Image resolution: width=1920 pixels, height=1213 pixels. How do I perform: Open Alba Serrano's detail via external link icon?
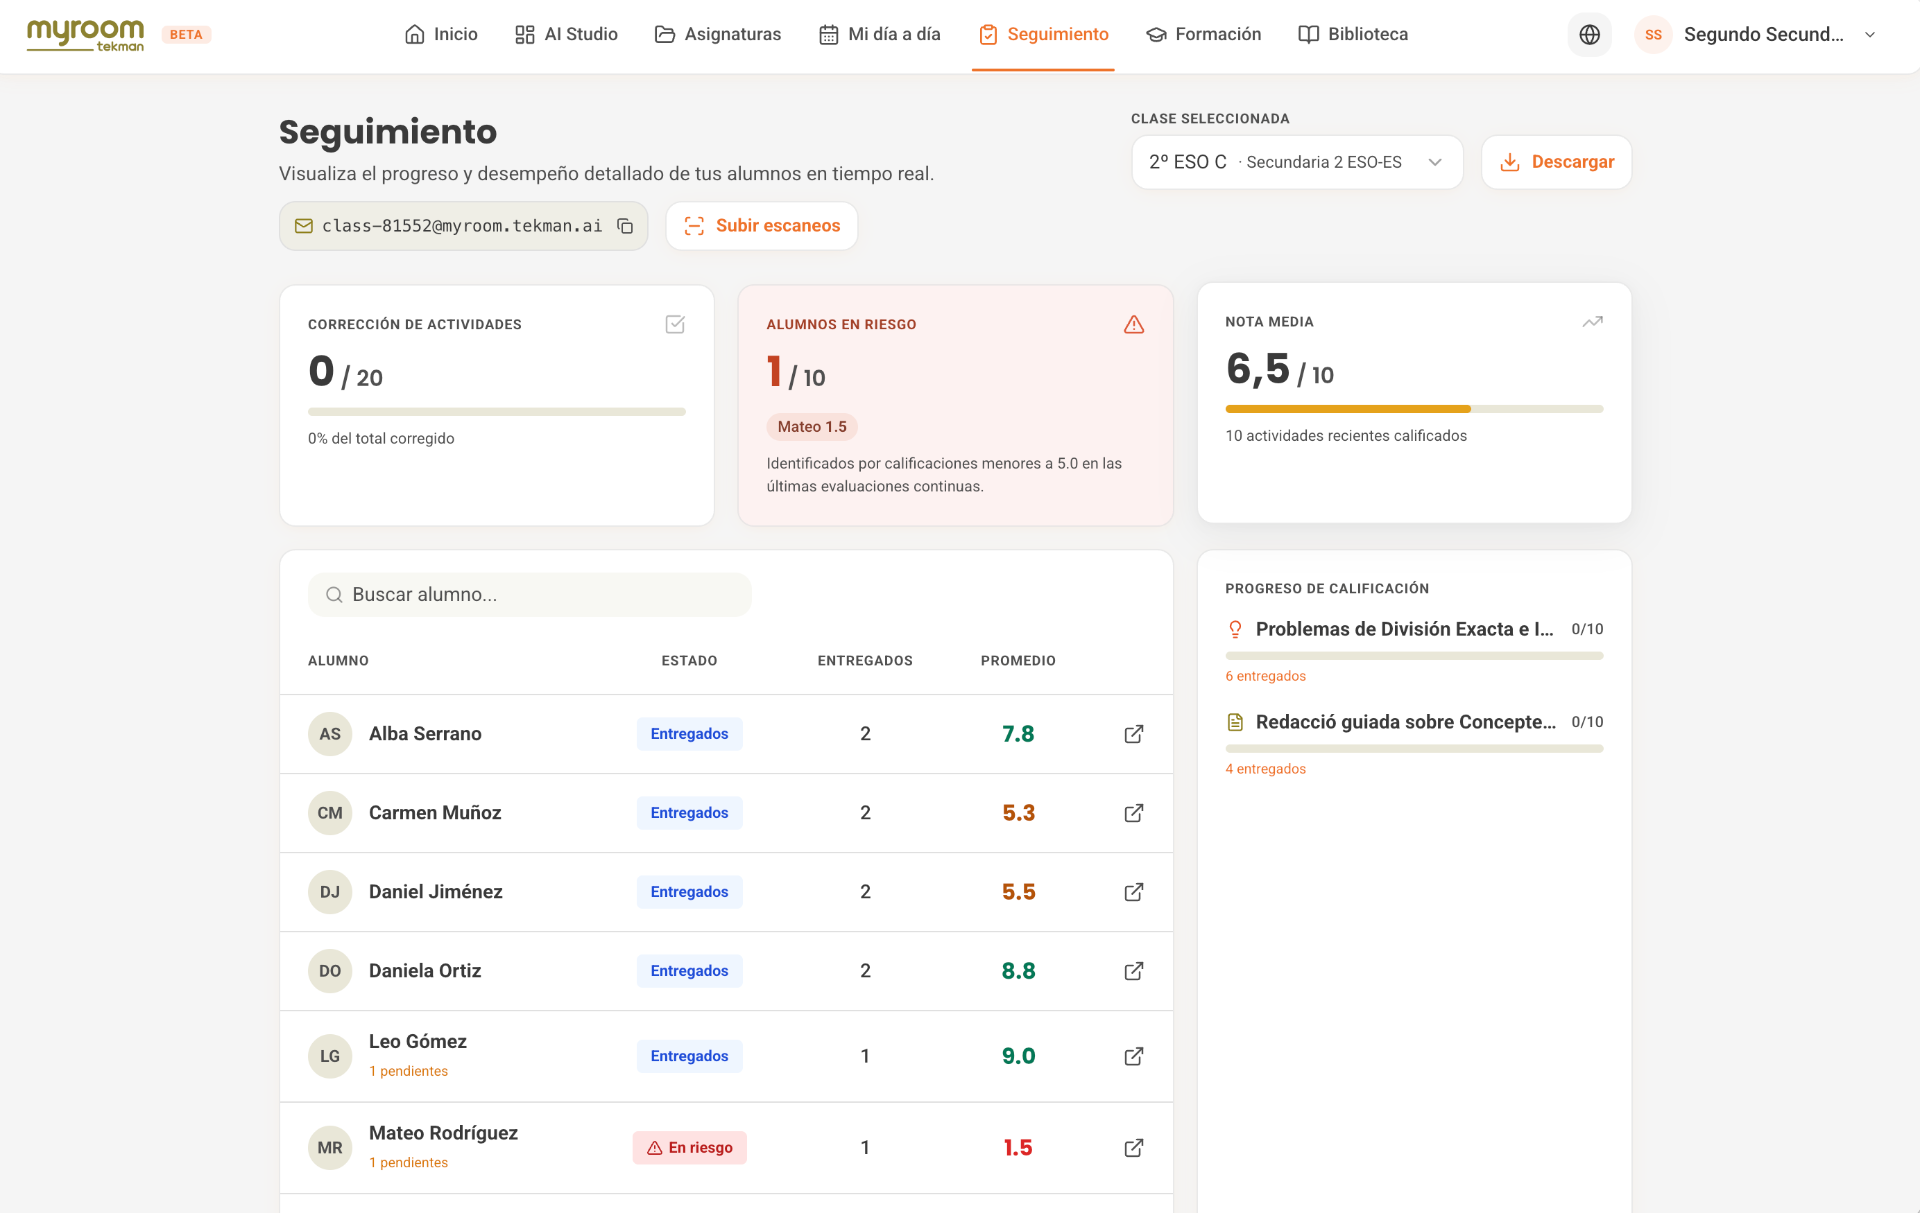1133,734
